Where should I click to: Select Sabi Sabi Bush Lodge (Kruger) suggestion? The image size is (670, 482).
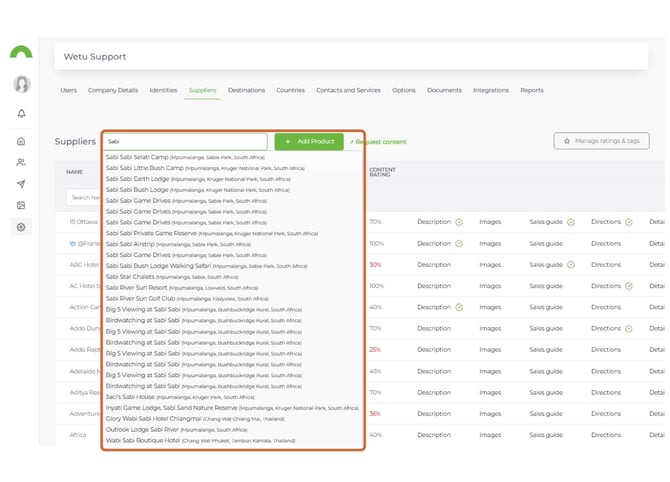[197, 190]
